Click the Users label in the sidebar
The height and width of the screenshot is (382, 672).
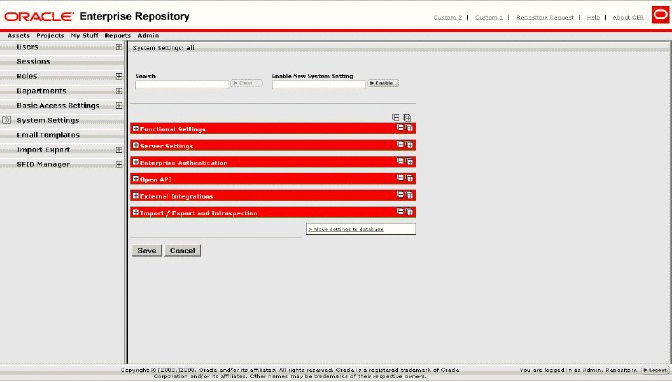pyautogui.click(x=27, y=47)
